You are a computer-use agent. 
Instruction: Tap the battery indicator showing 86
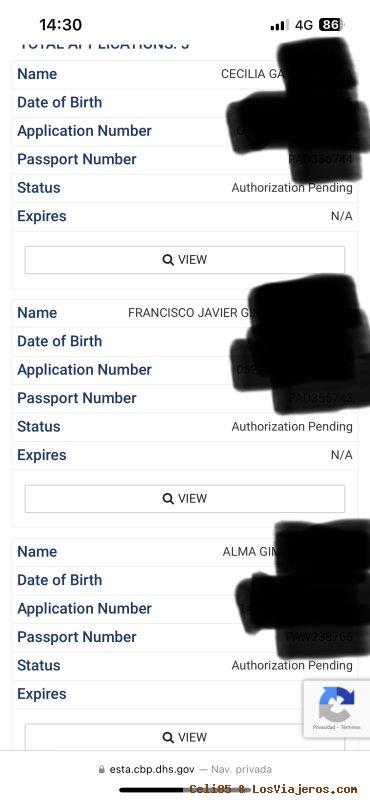[x=332, y=24]
